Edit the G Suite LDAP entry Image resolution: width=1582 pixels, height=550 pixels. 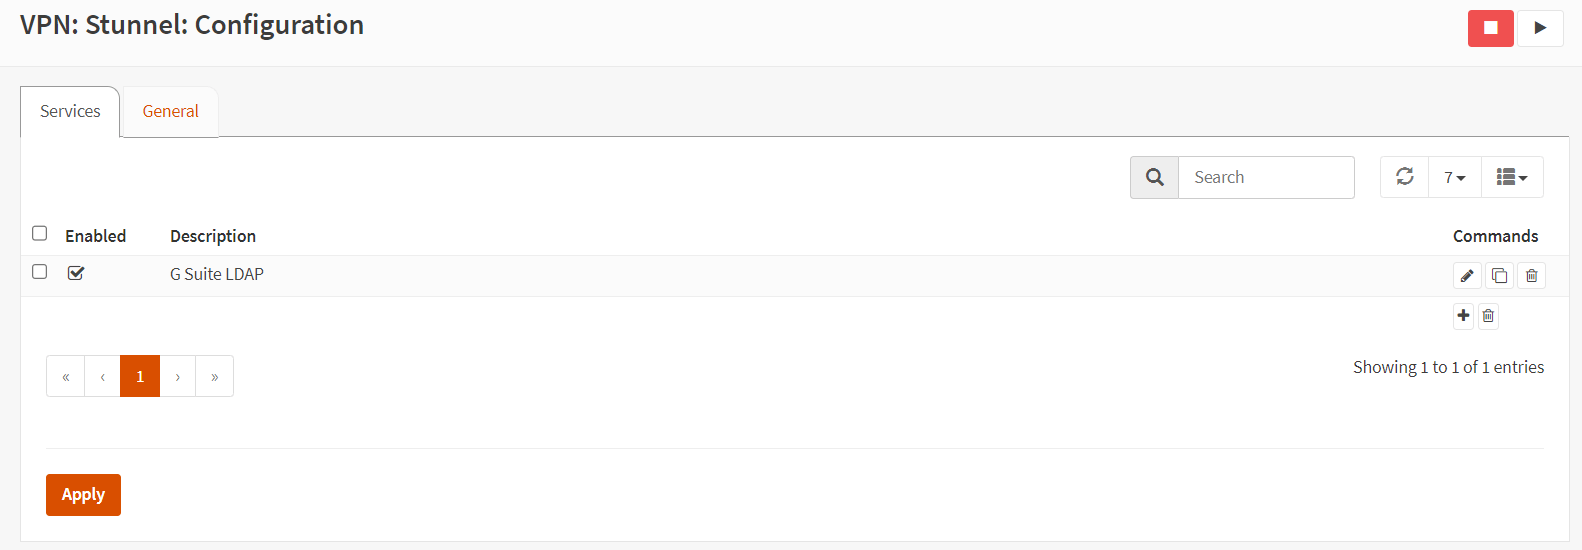pos(1467,276)
